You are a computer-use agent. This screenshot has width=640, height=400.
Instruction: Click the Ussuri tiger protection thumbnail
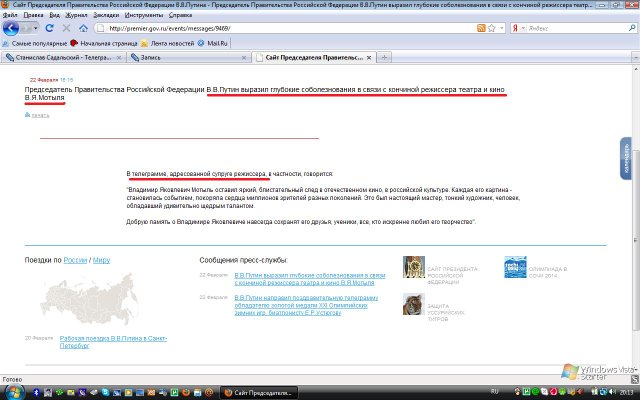point(413,303)
